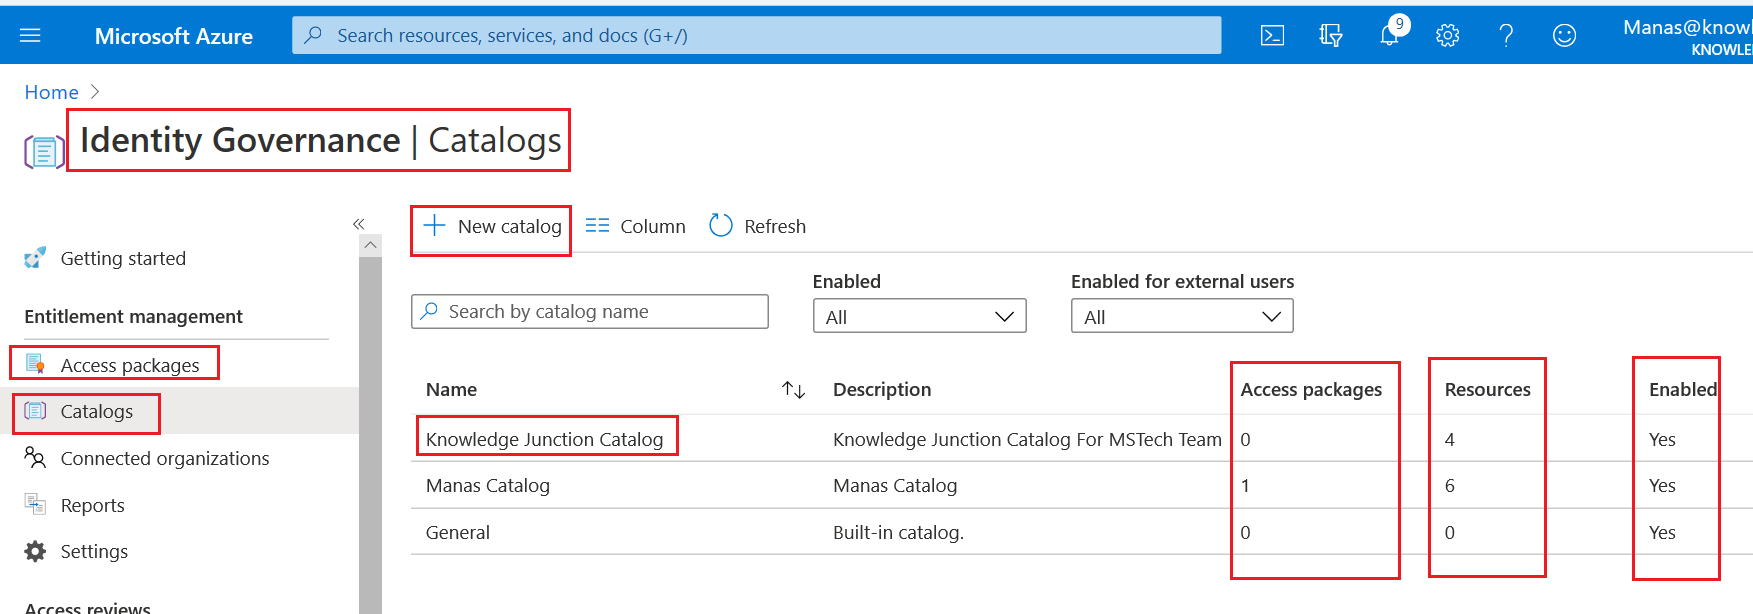1753x614 pixels.
Task: Click the Description column header
Action: point(882,389)
